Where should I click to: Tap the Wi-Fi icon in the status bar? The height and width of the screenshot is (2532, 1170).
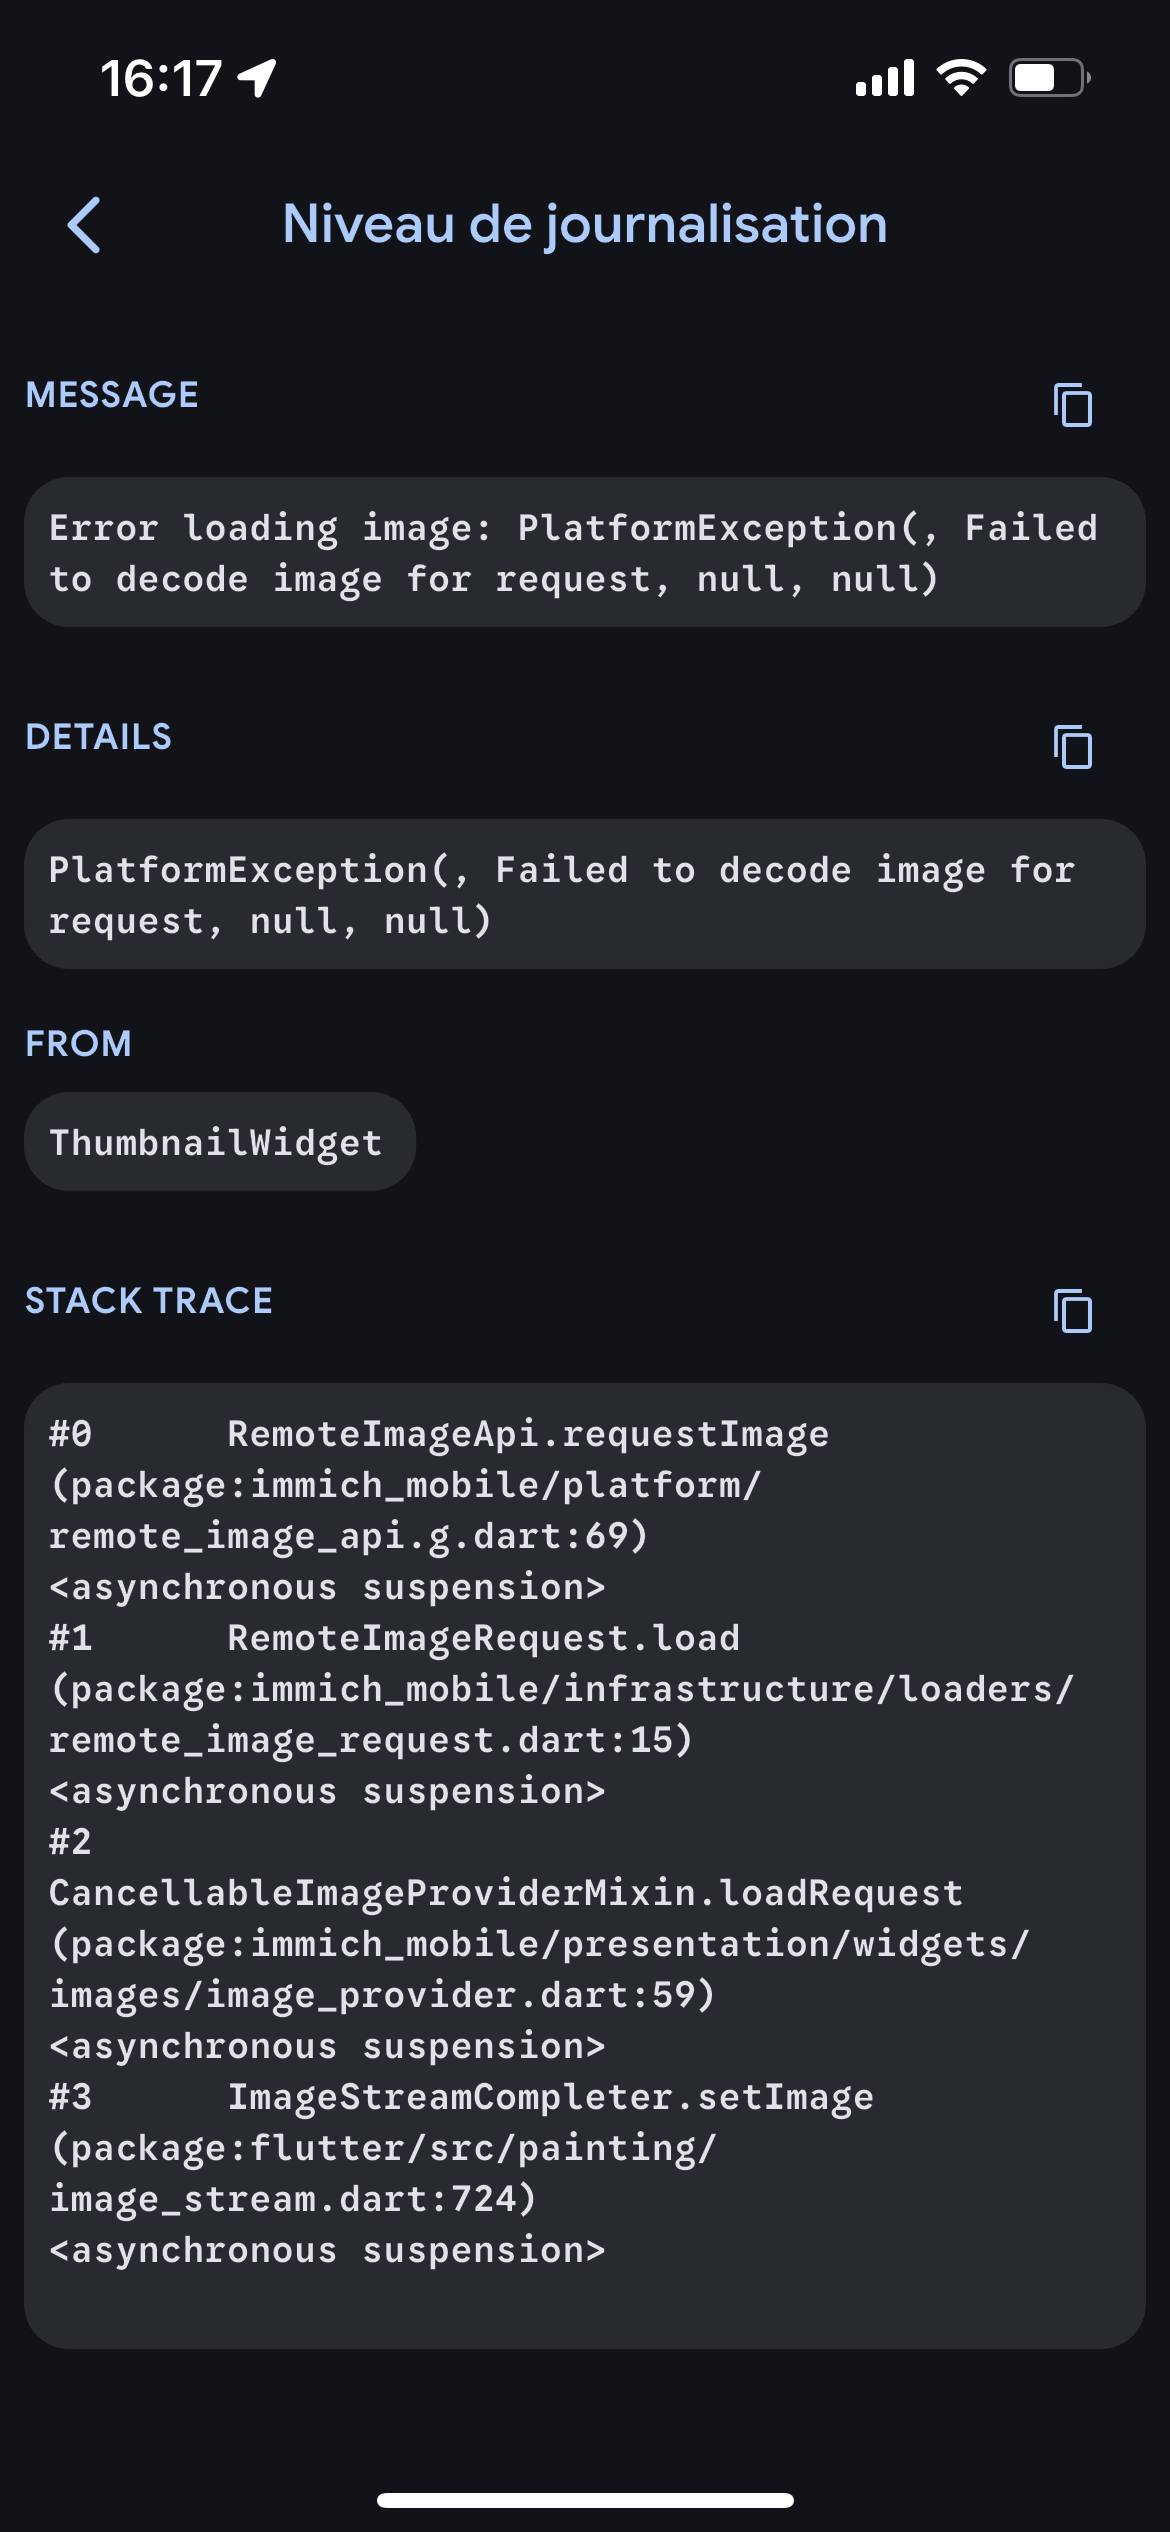(959, 76)
